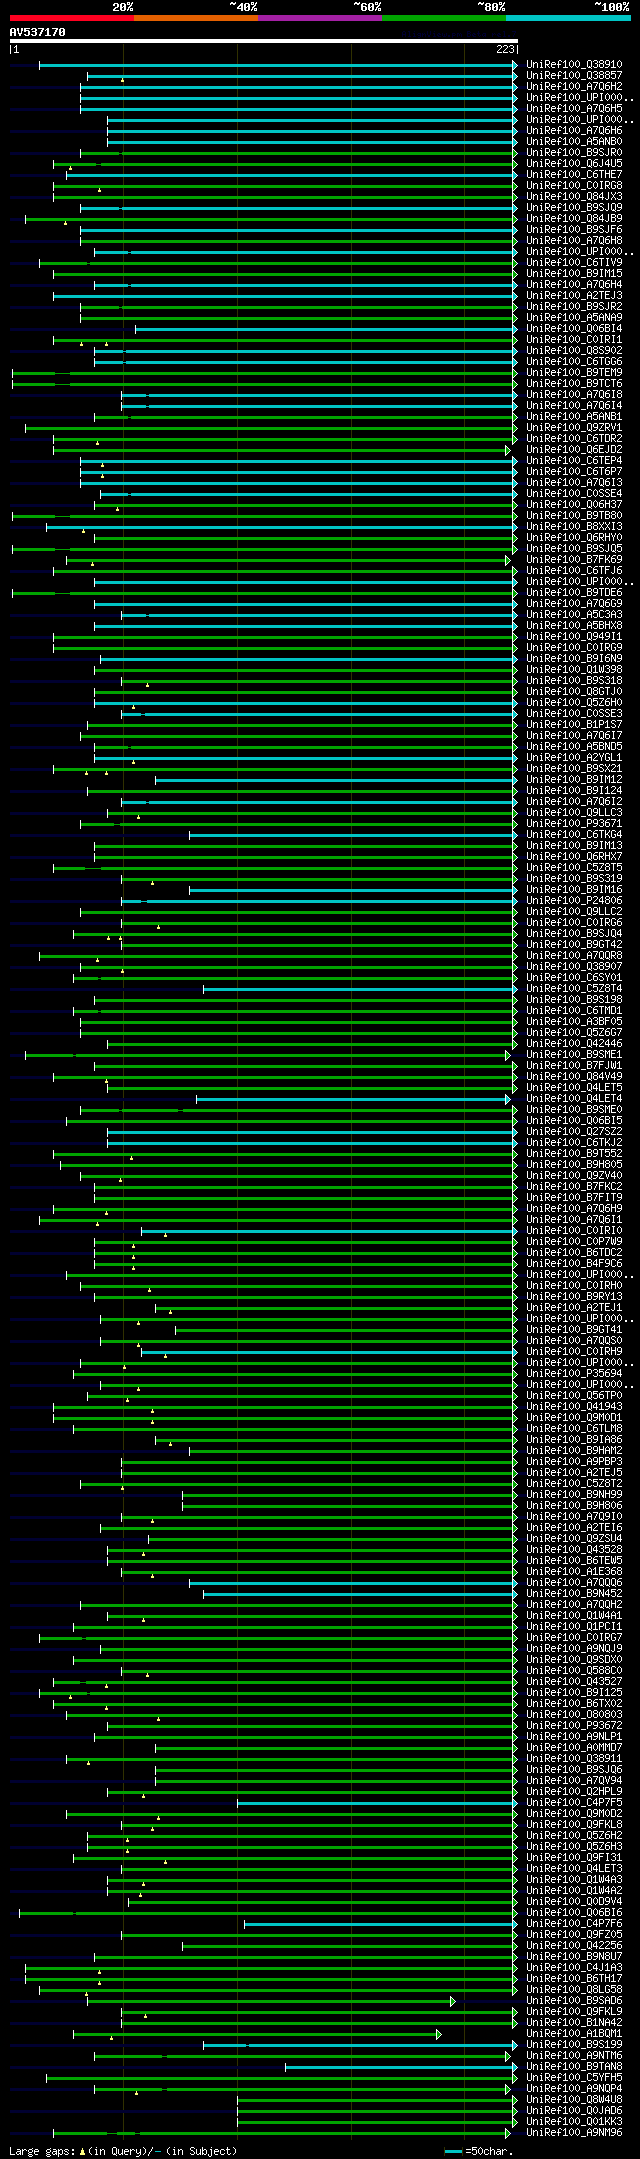Select the UniRef100_Q949I1 label

point(574,637)
